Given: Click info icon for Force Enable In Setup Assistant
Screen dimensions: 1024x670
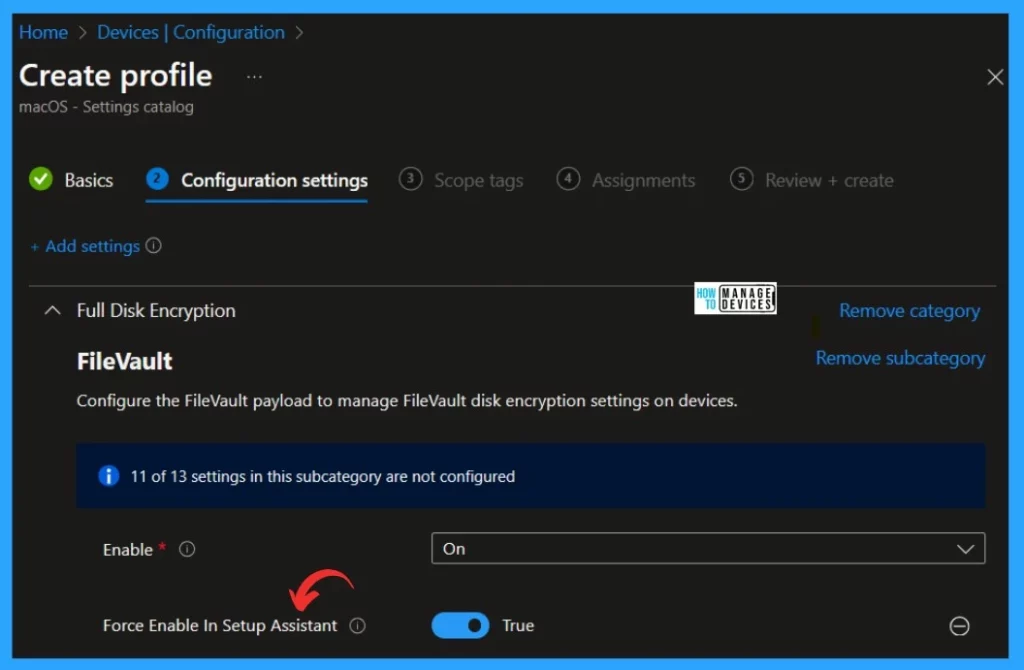Looking at the screenshot, I should [357, 626].
